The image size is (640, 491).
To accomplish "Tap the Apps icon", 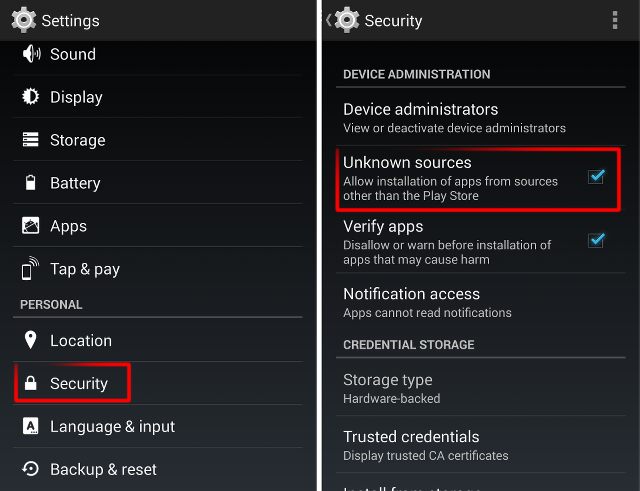I will tap(31, 226).
